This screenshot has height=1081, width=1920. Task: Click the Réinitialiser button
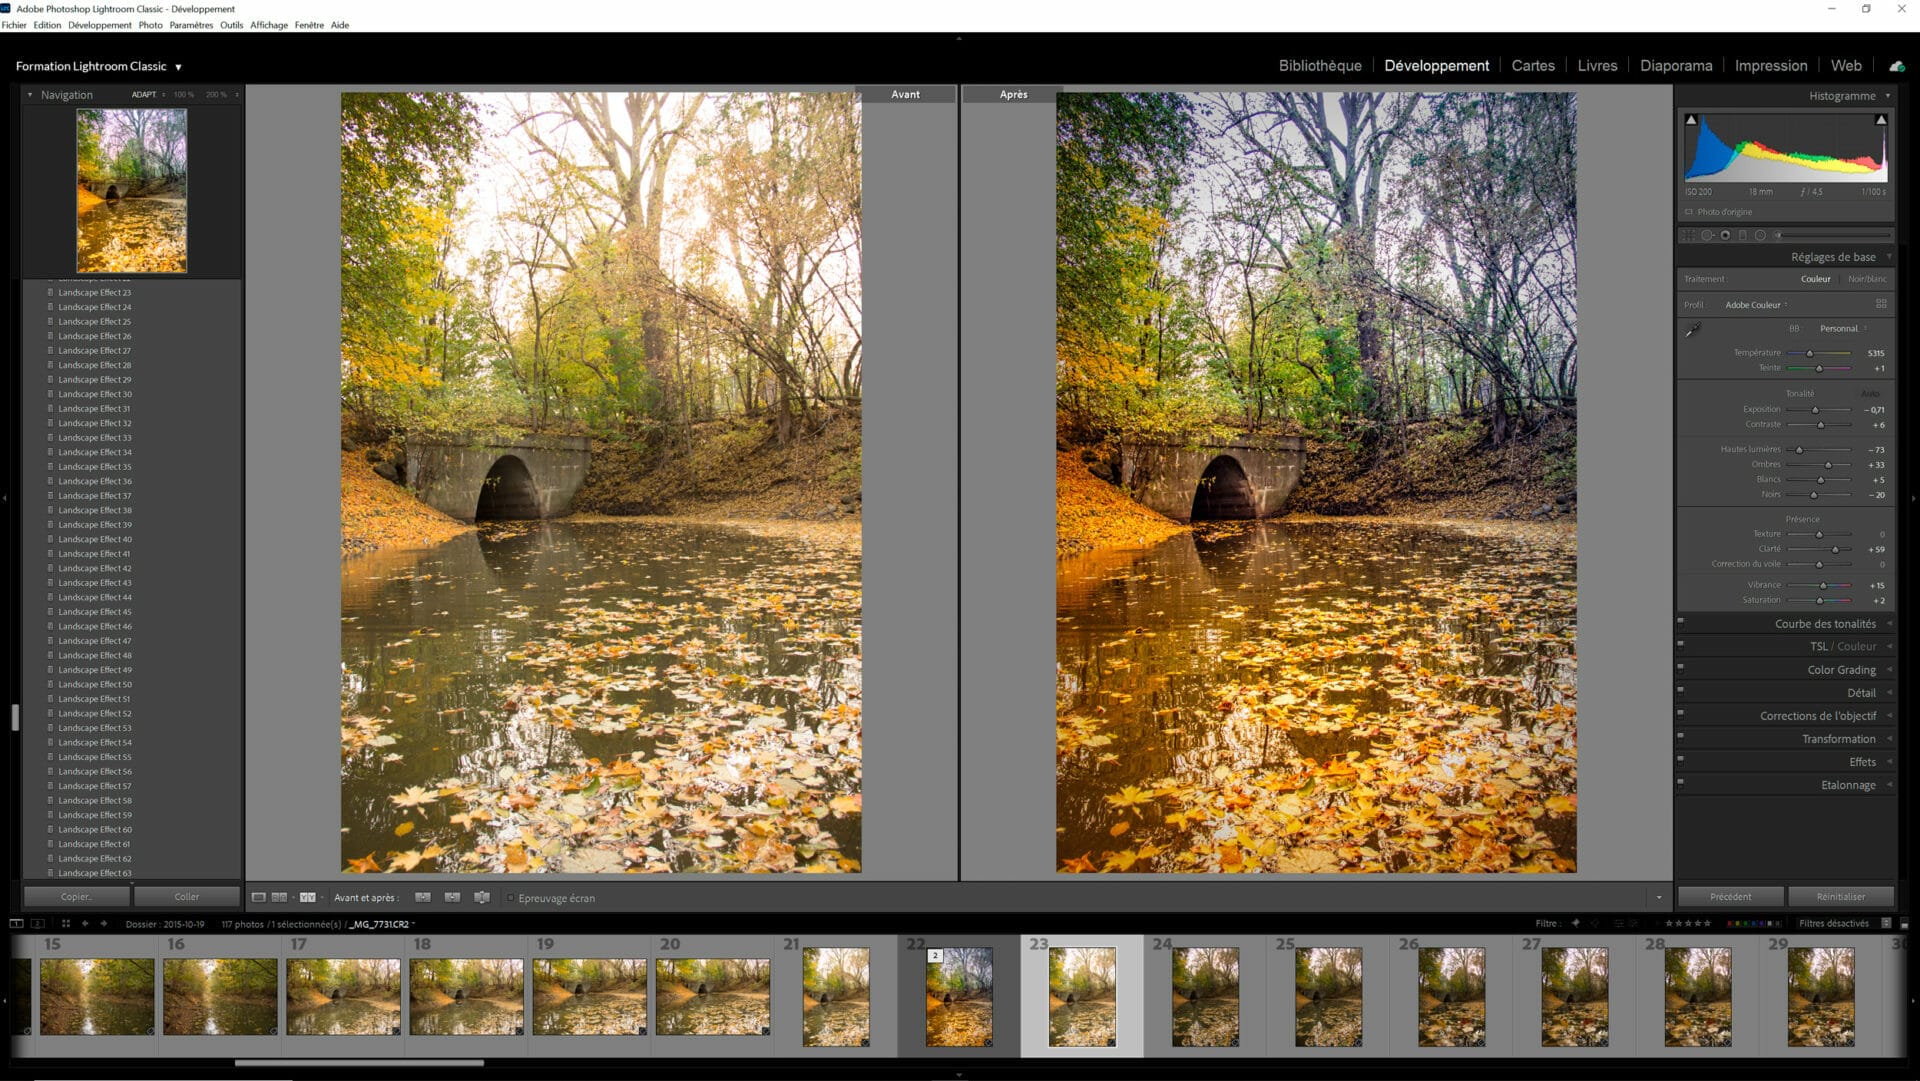point(1842,897)
